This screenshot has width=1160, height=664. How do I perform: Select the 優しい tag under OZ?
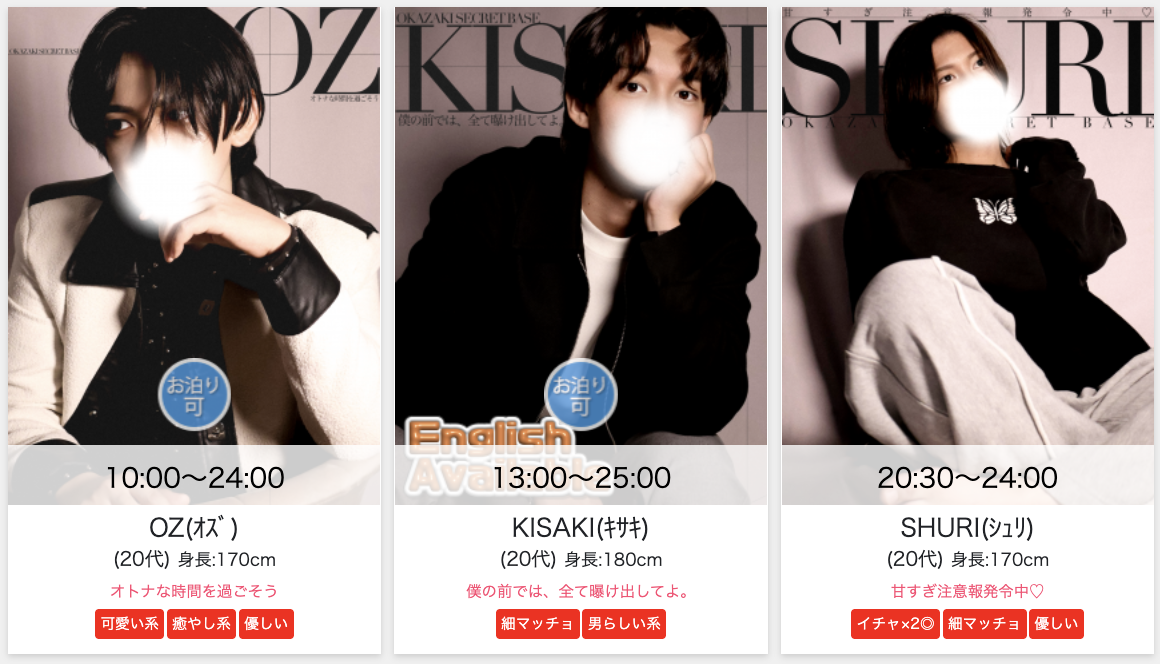[x=266, y=624]
